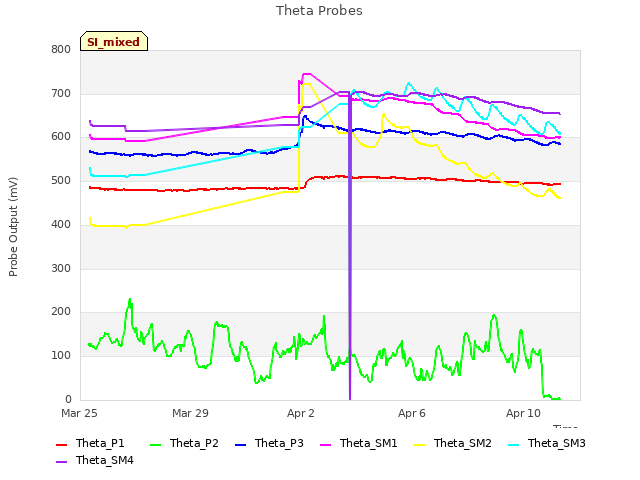This screenshot has width=640, height=480.
Task: Click the yellow Theta_SM2 legend swatch
Action: [x=420, y=444]
